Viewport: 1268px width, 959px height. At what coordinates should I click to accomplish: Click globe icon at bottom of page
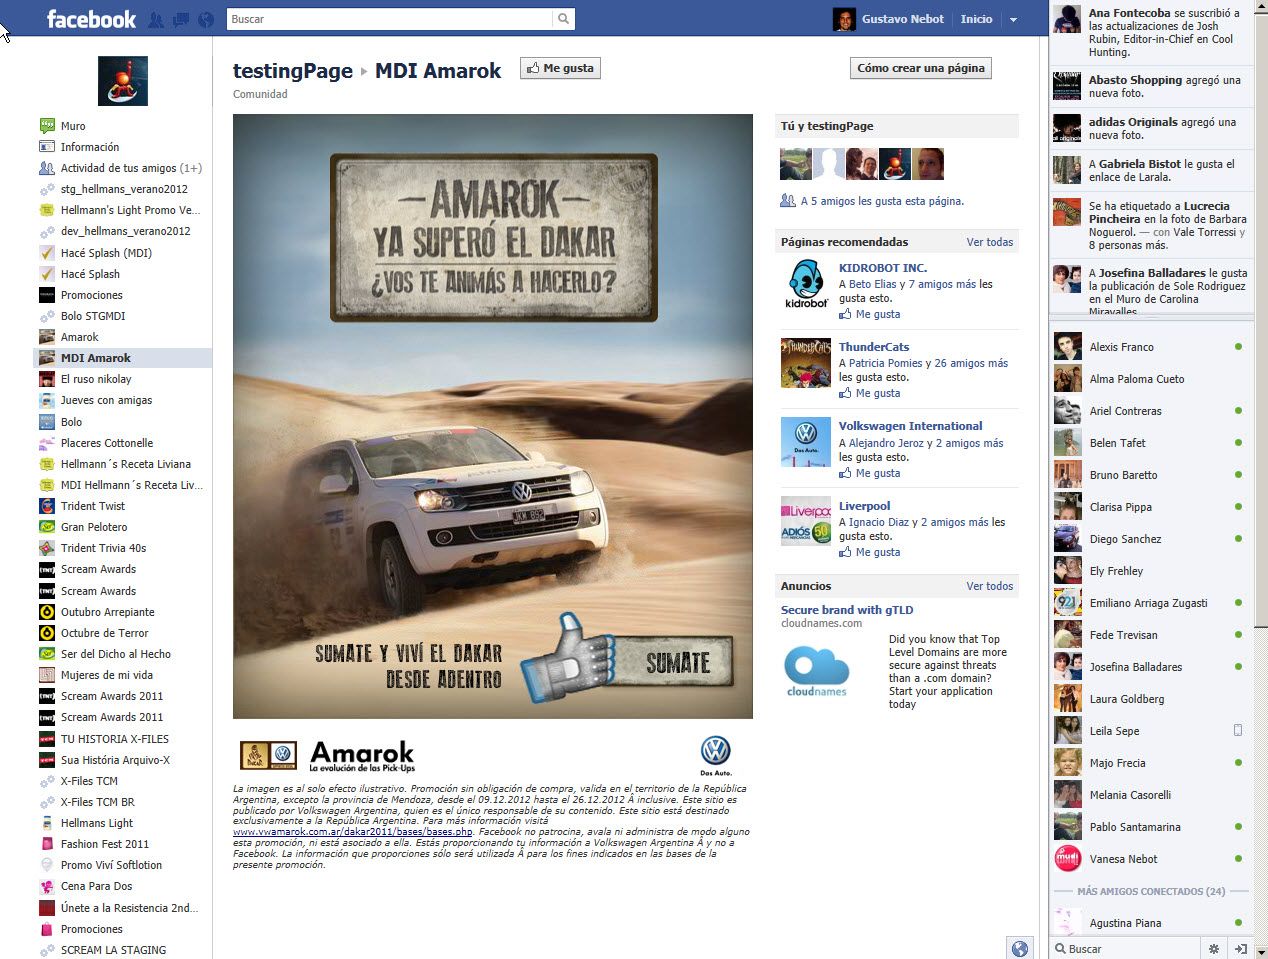coord(1019,949)
